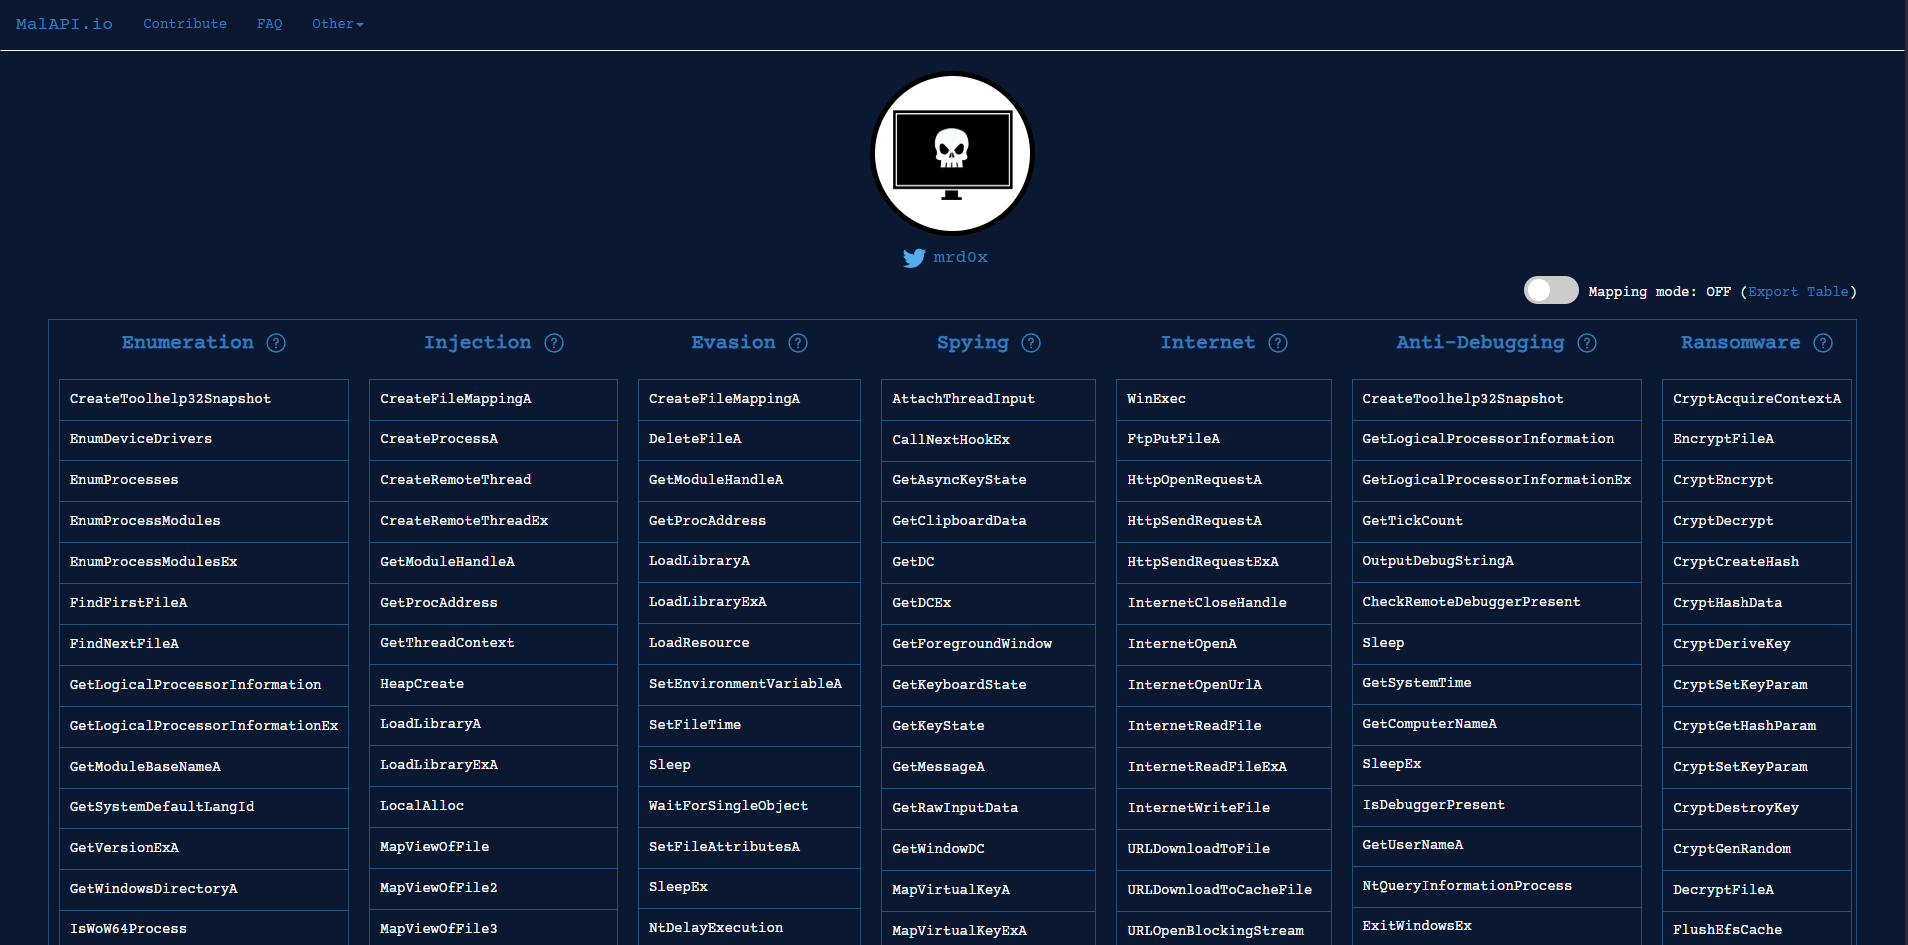Open the Contribute page in navbar
This screenshot has height=945, width=1908.
click(x=185, y=24)
